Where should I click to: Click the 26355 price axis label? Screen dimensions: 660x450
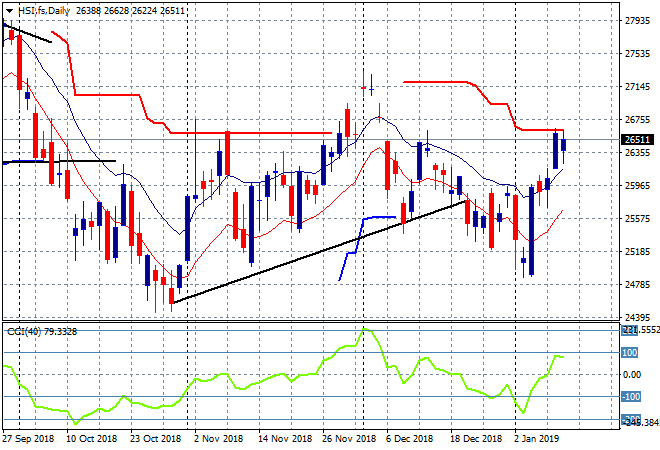(x=637, y=152)
